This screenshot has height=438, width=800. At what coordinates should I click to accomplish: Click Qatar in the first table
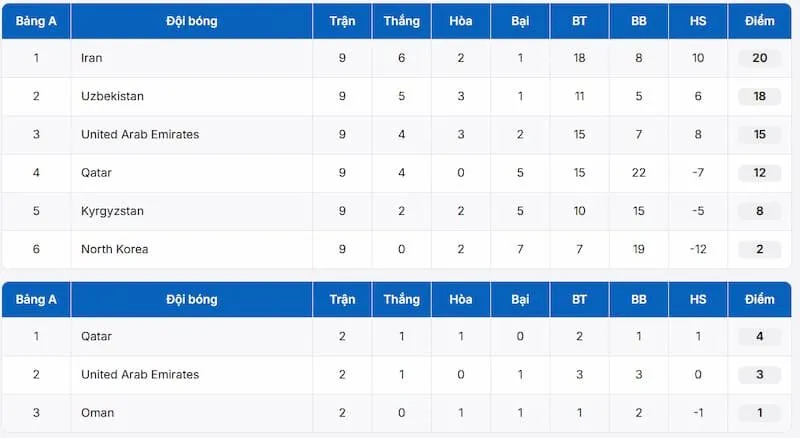pyautogui.click(x=97, y=172)
